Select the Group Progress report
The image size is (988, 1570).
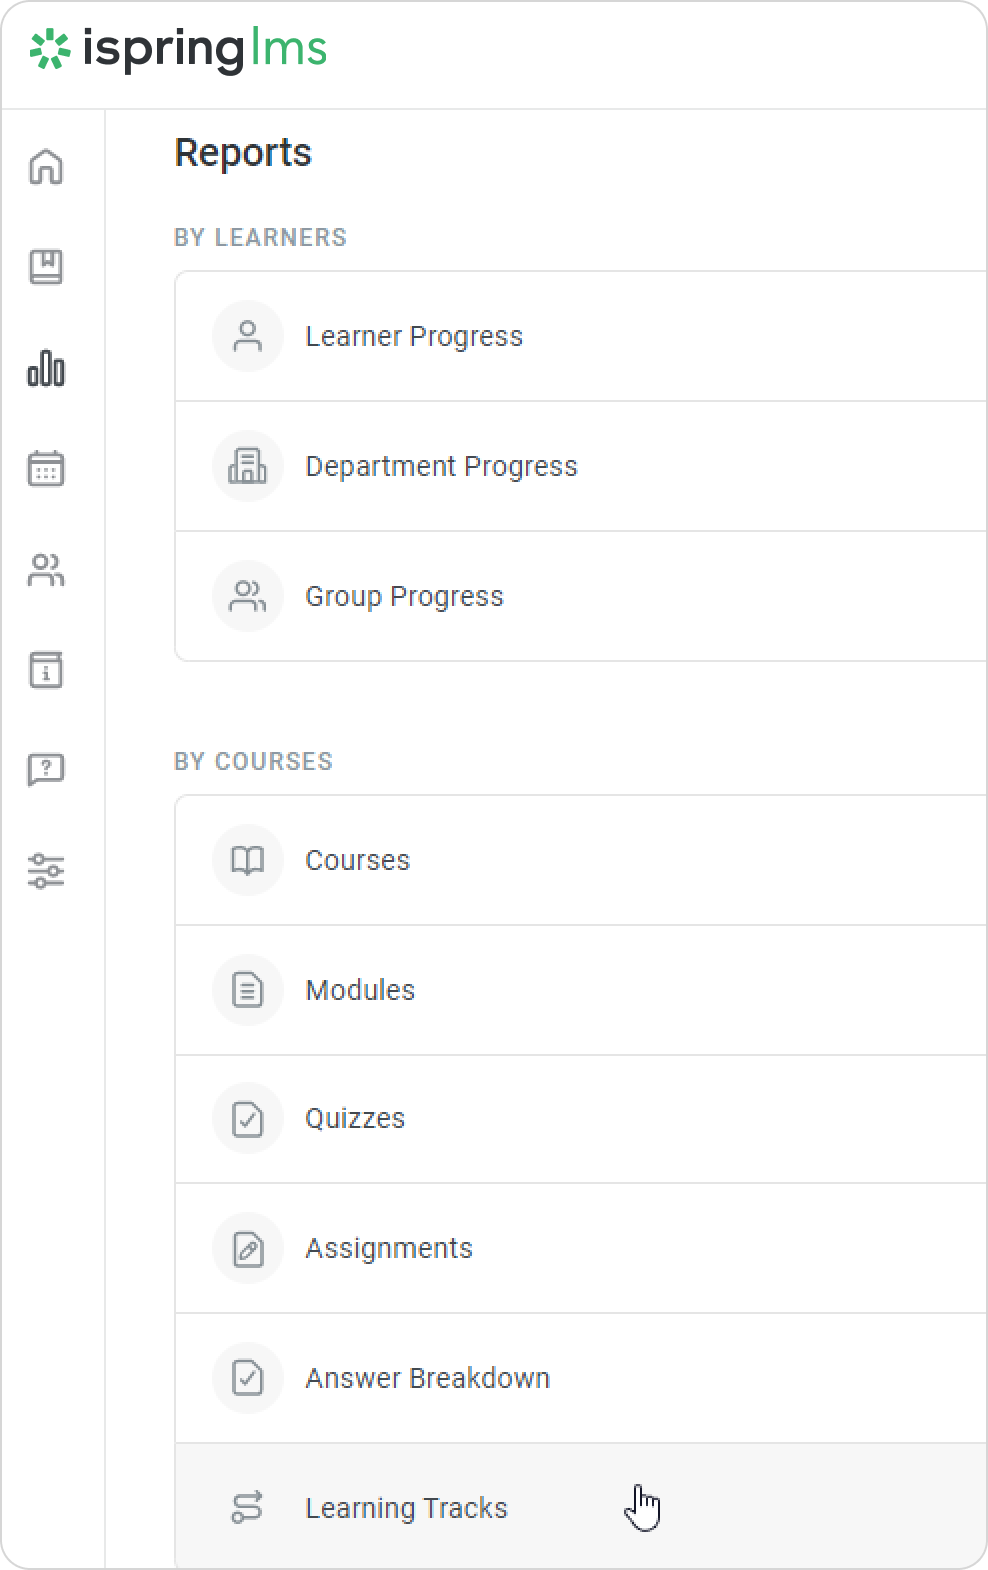click(404, 597)
